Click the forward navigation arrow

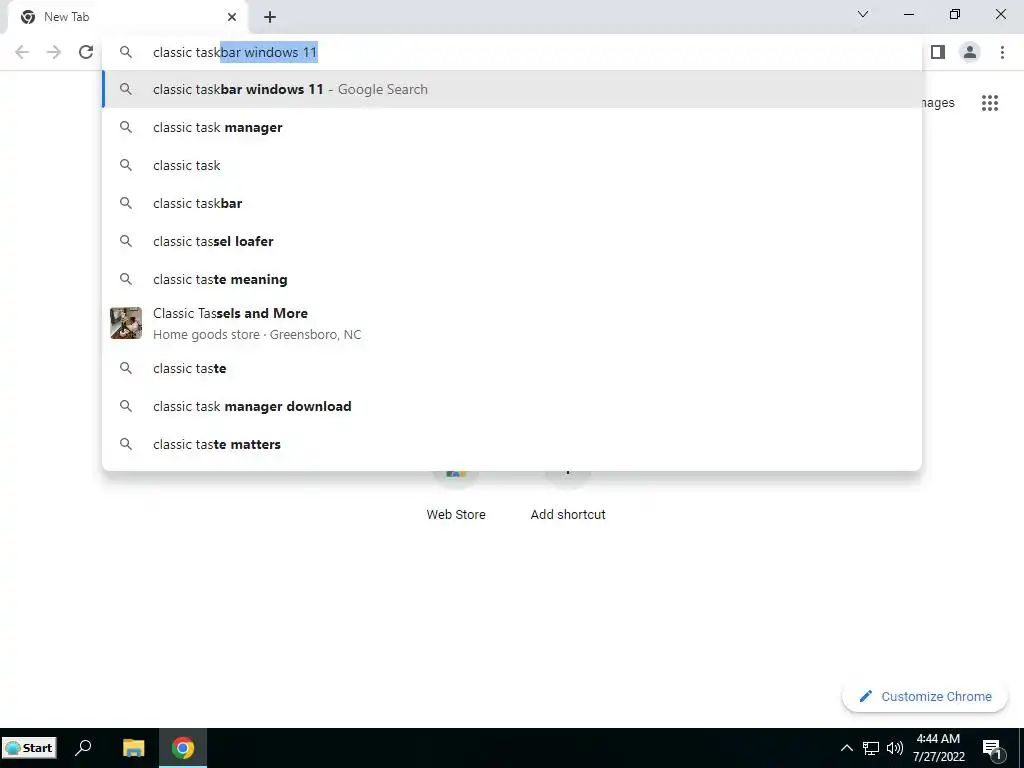click(54, 52)
